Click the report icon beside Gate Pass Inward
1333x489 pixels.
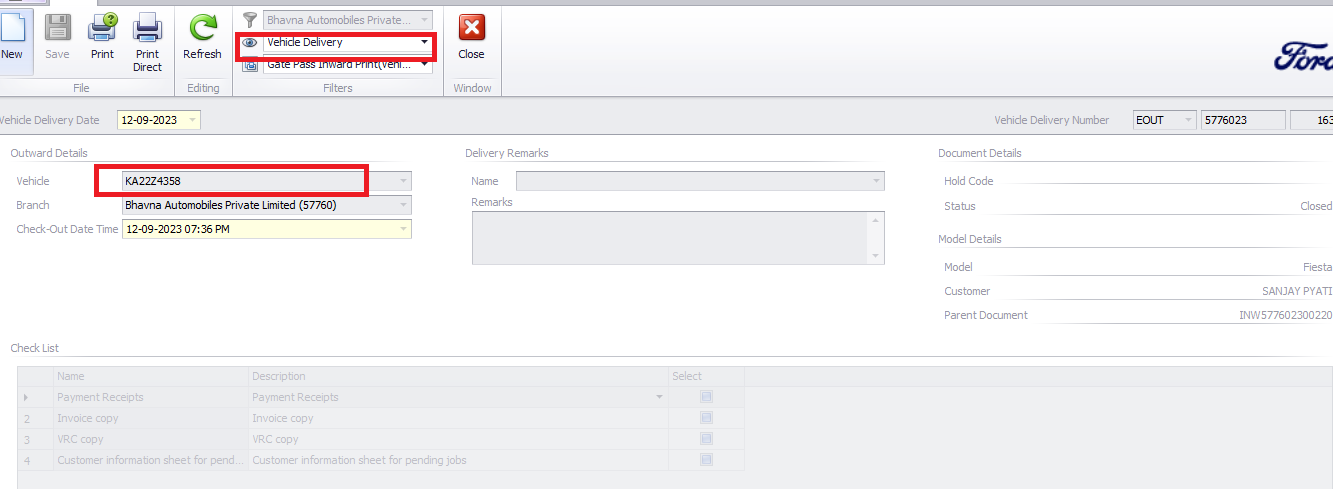pos(250,65)
